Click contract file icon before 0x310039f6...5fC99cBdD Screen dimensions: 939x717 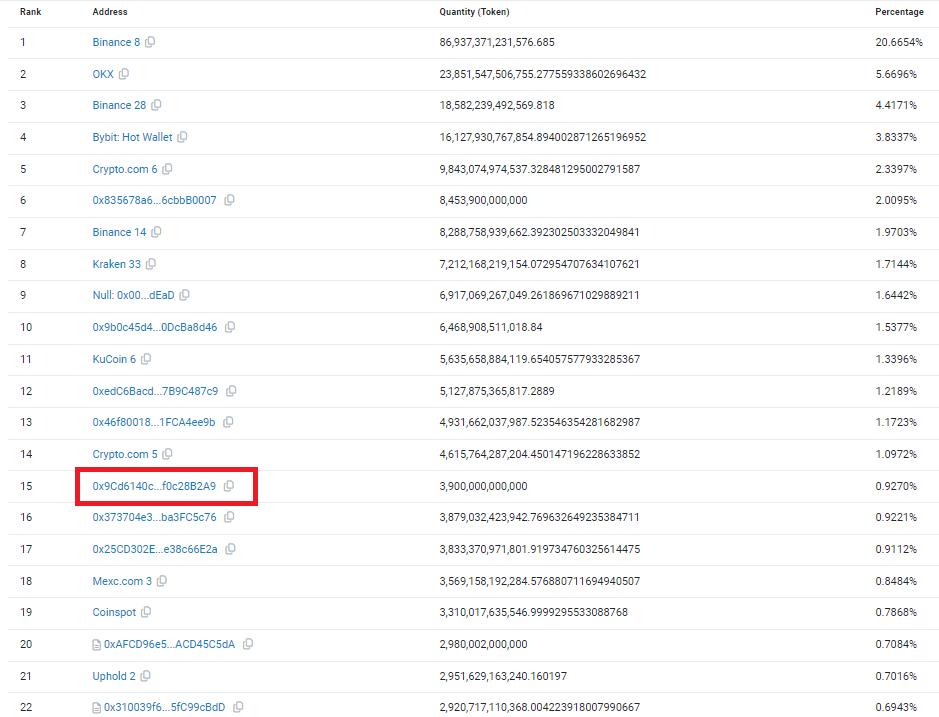(96, 707)
